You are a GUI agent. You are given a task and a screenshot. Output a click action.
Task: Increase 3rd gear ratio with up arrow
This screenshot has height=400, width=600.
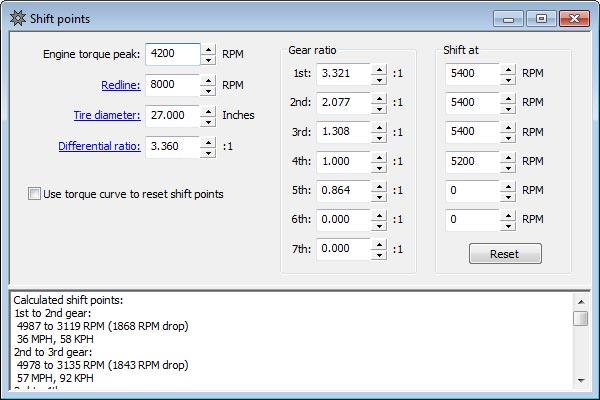[379, 128]
